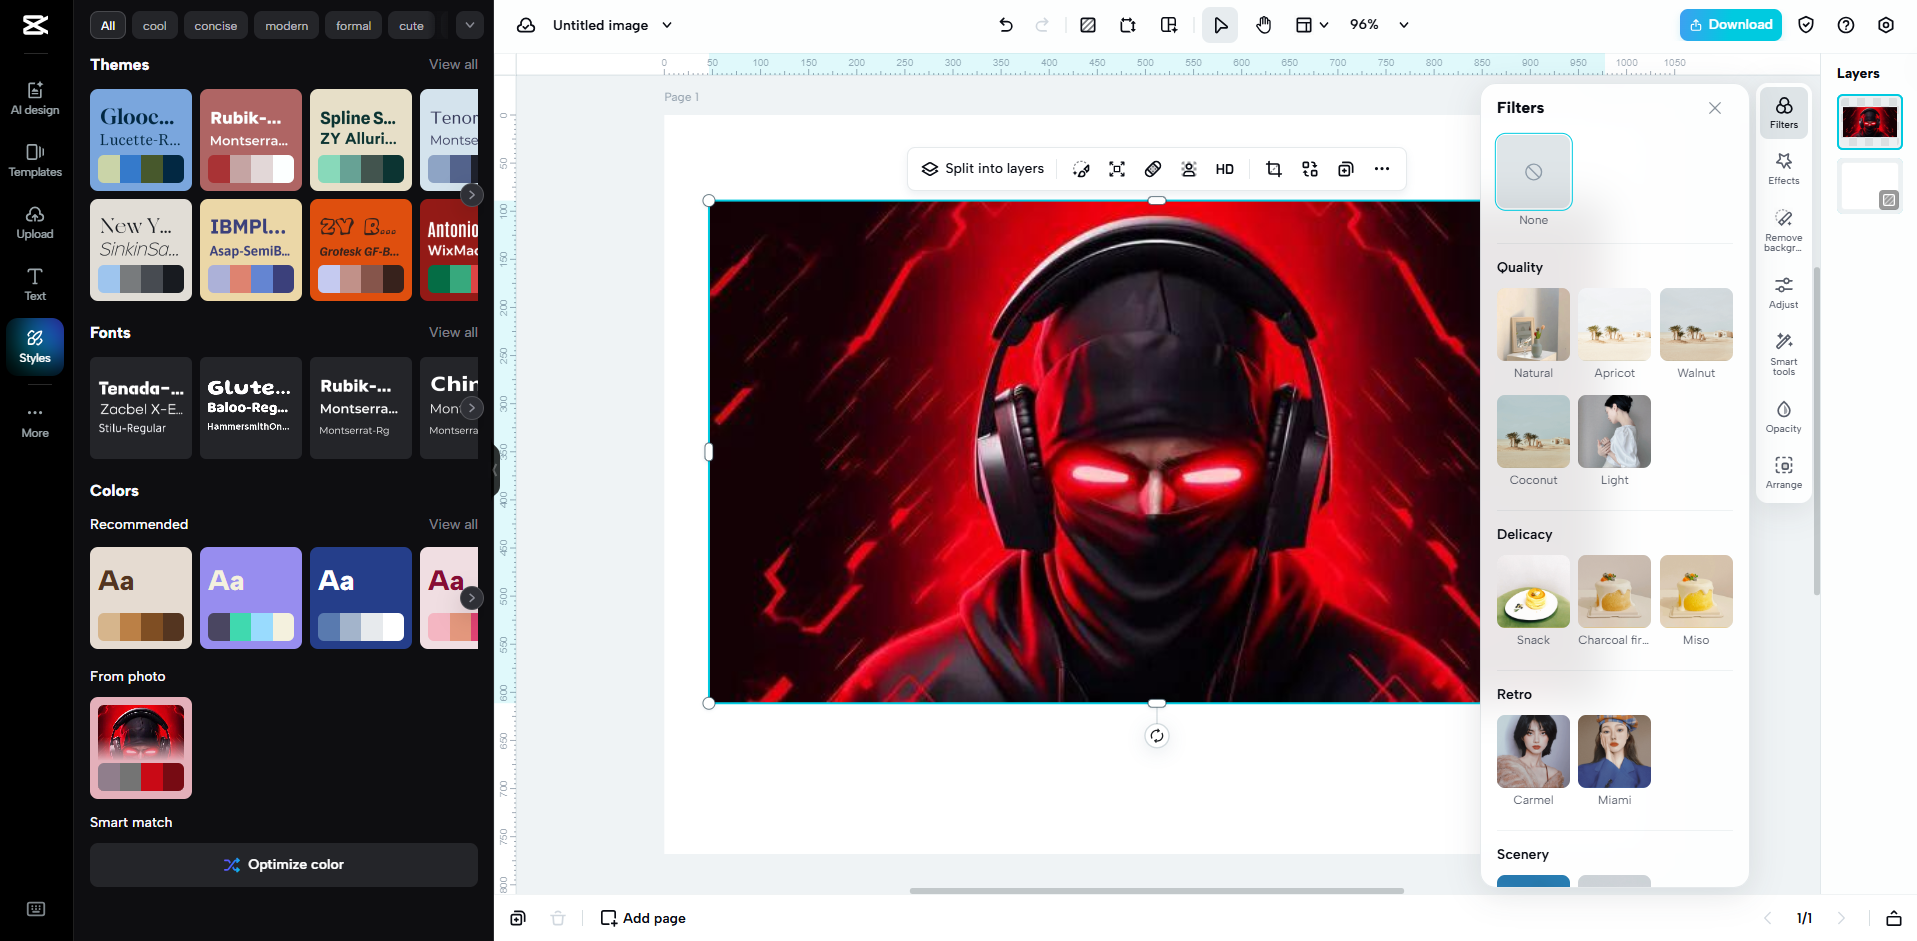Select the Hand tool in the top toolbar
The image size is (1917, 941).
click(x=1263, y=24)
